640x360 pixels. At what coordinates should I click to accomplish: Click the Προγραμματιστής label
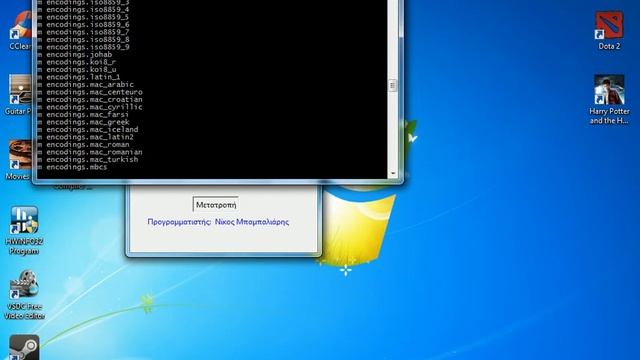click(x=180, y=222)
